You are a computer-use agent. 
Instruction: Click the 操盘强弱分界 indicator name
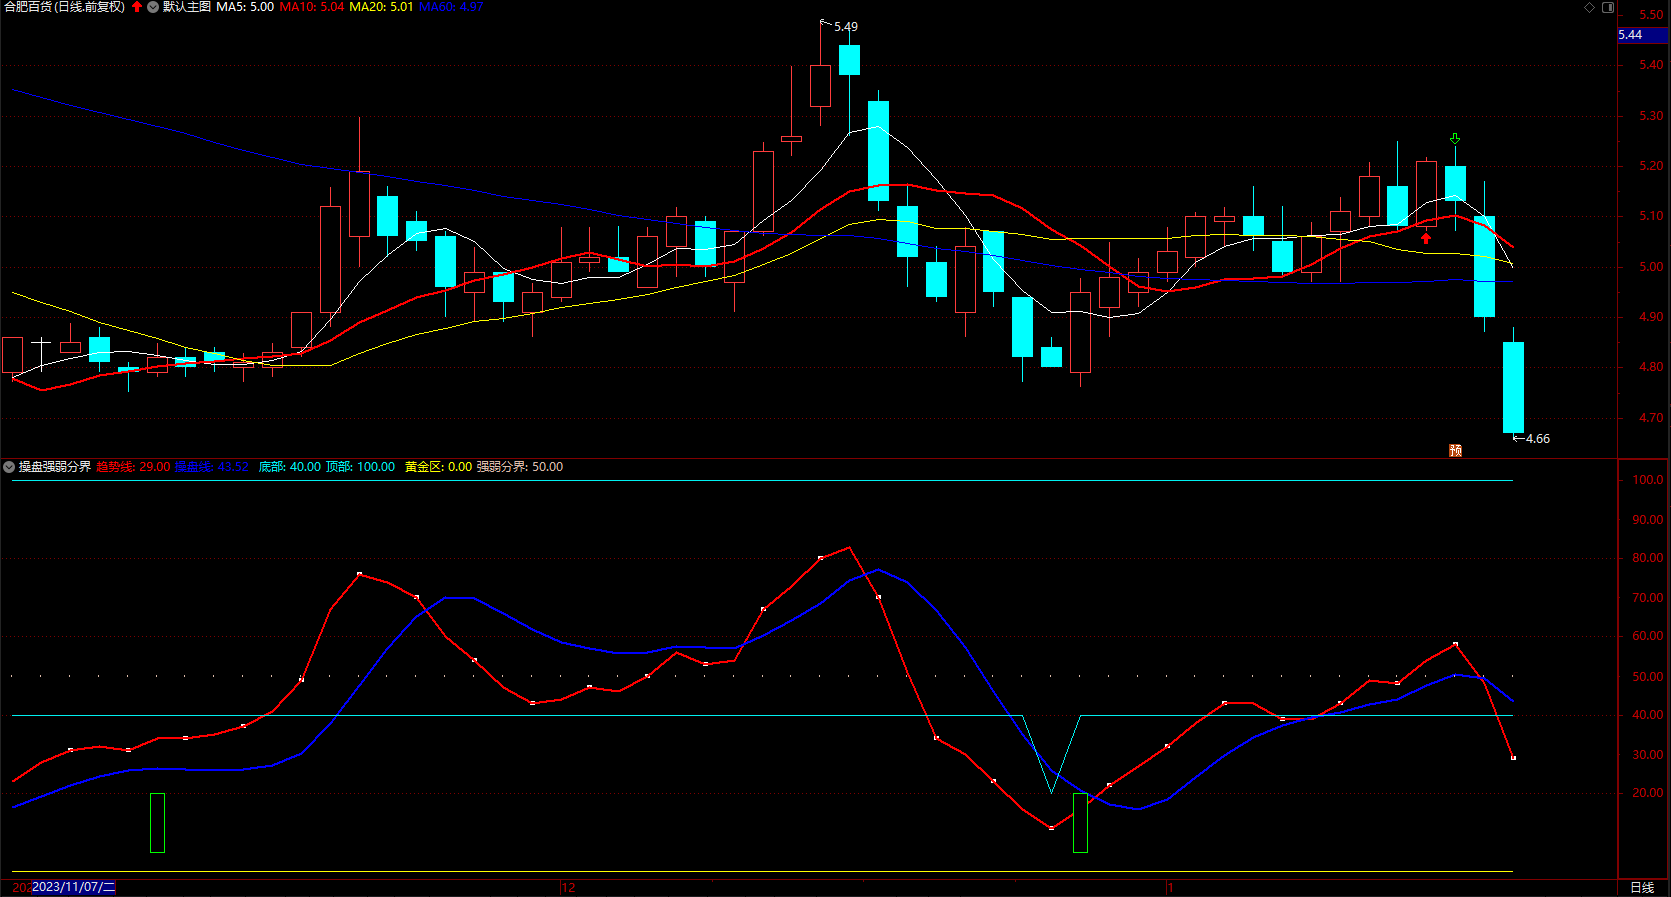(55, 467)
